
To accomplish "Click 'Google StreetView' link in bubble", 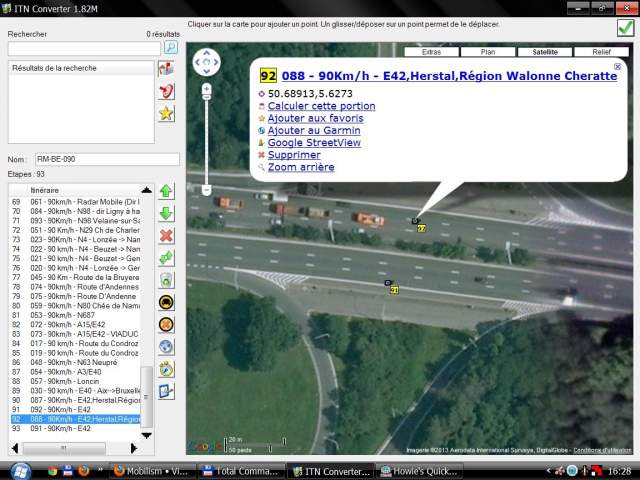I will pyautogui.click(x=314, y=143).
